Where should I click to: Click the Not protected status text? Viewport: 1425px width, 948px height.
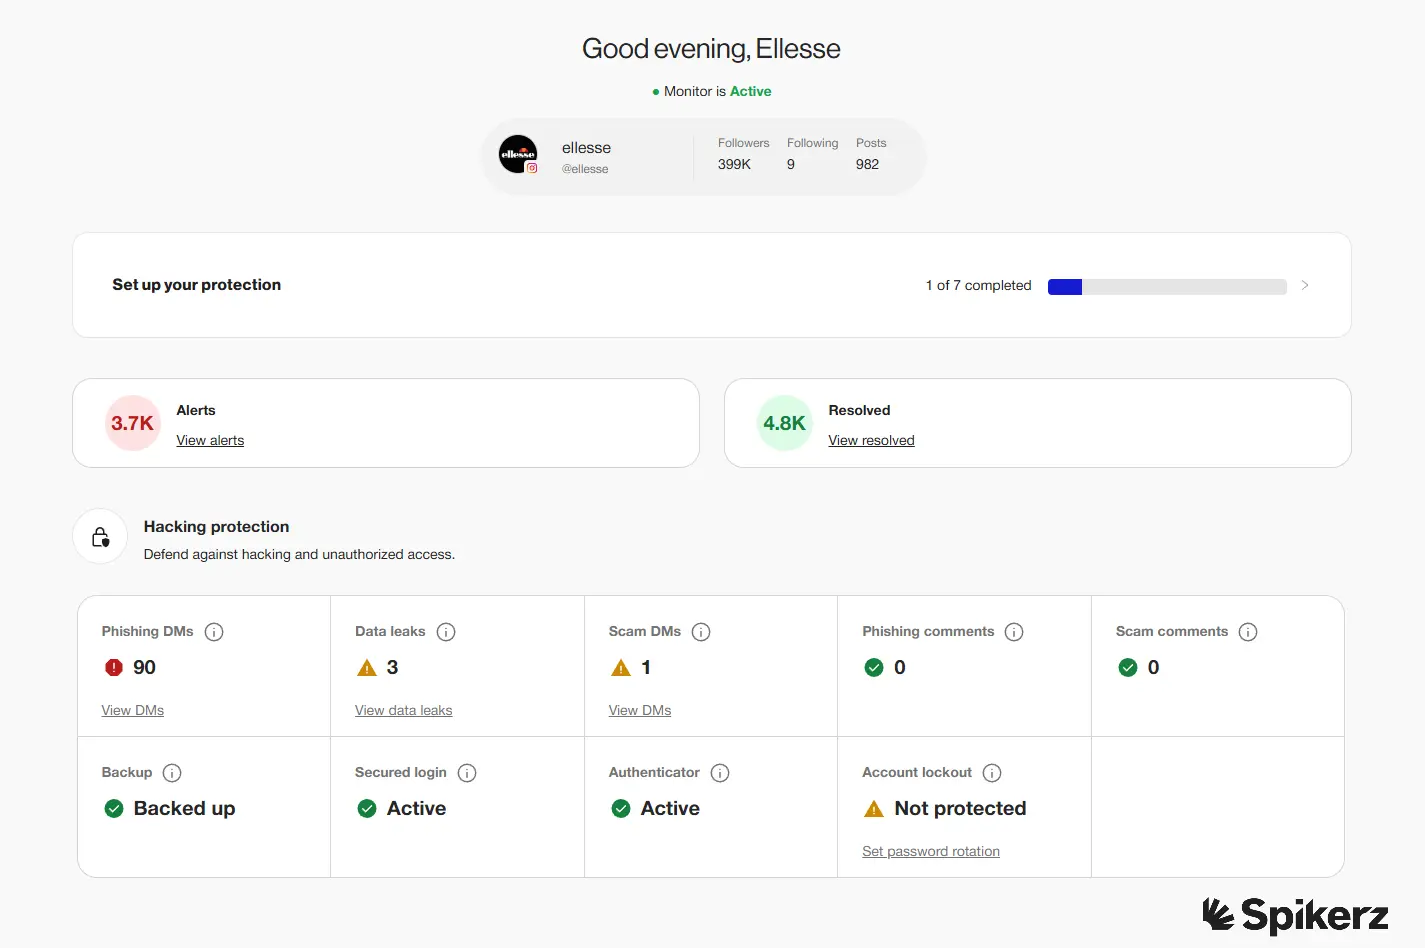pos(960,808)
